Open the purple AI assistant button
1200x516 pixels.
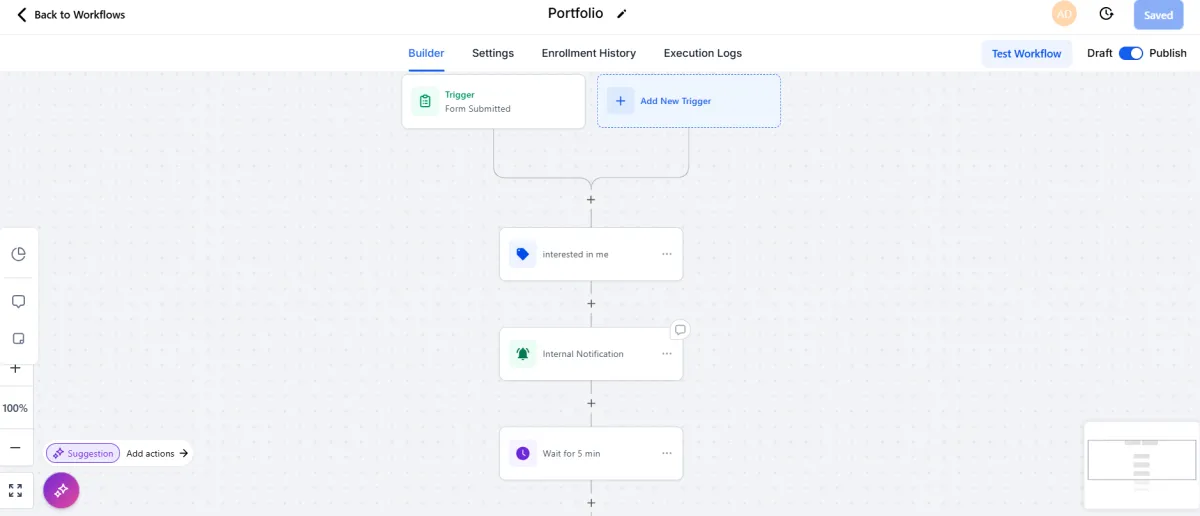pyautogui.click(x=61, y=490)
